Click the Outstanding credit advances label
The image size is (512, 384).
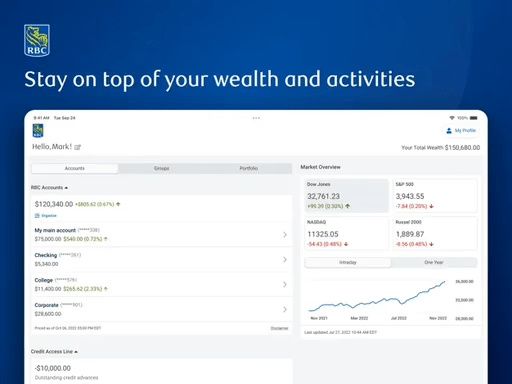(x=66, y=378)
